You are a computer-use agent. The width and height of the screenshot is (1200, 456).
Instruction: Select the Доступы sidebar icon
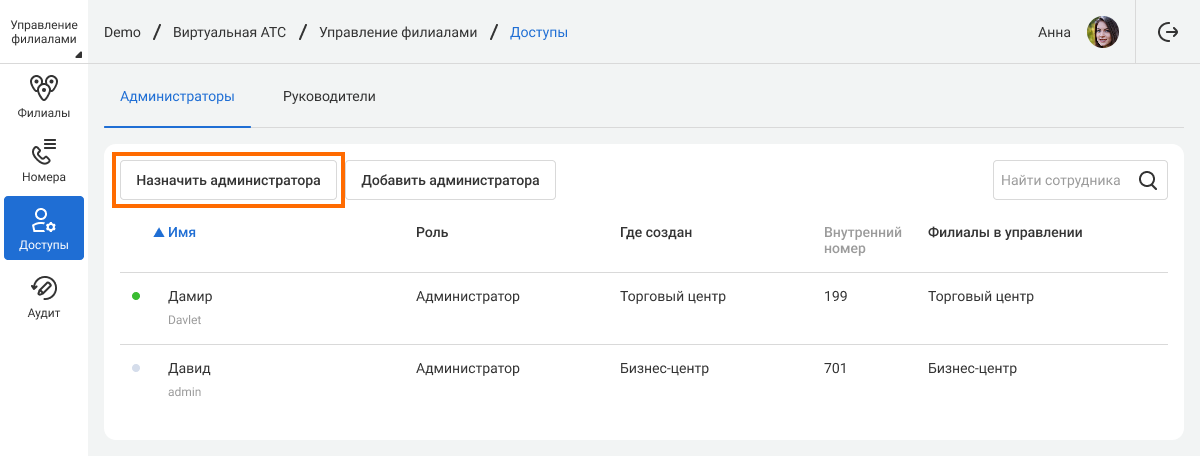tap(43, 228)
